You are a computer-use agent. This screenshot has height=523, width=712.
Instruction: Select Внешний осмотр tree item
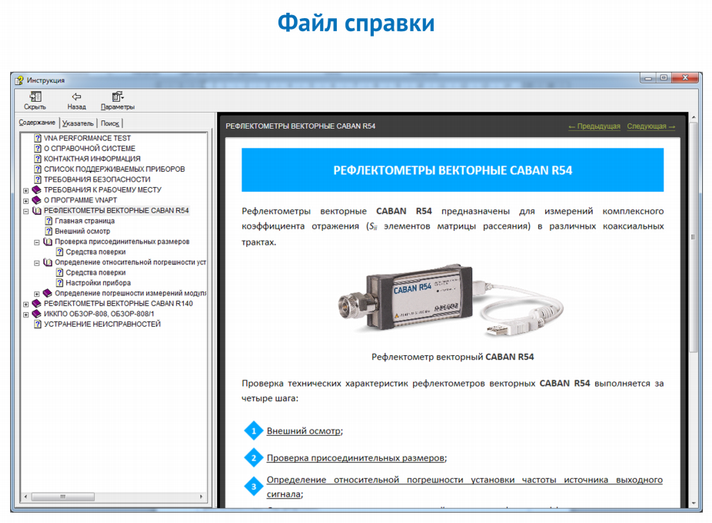(82, 231)
